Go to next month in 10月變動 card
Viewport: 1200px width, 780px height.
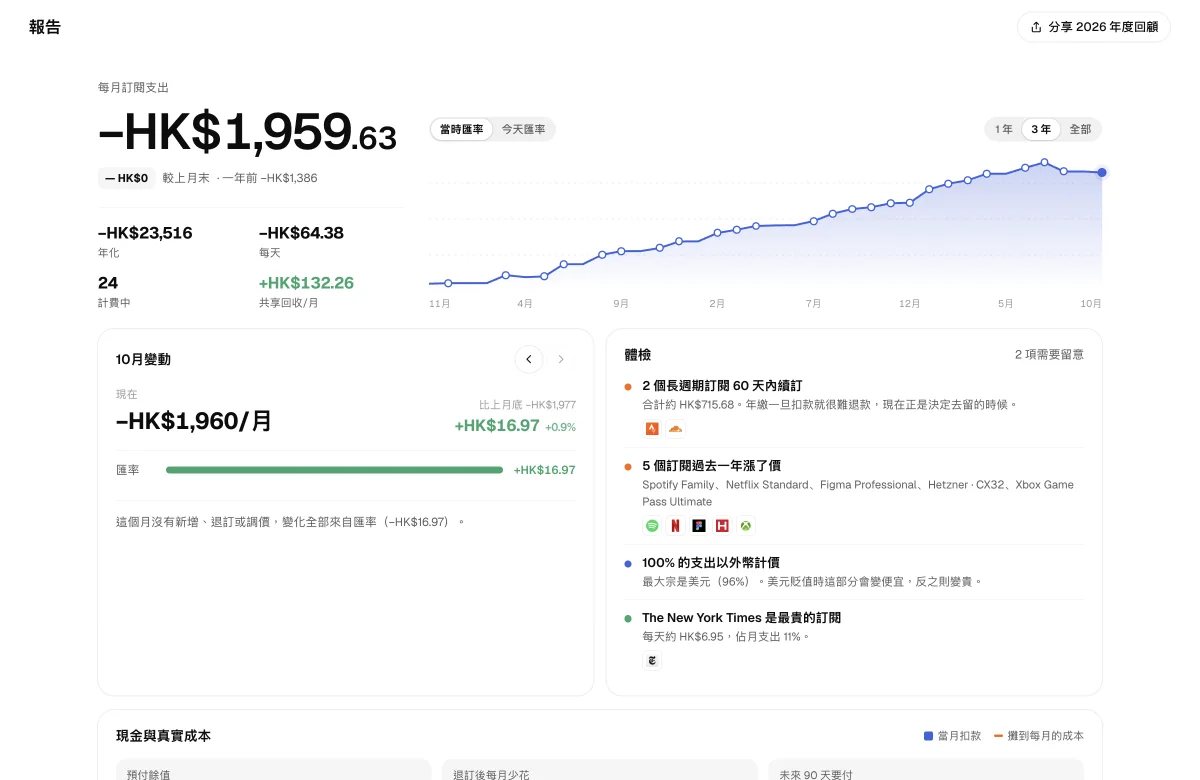tap(561, 359)
